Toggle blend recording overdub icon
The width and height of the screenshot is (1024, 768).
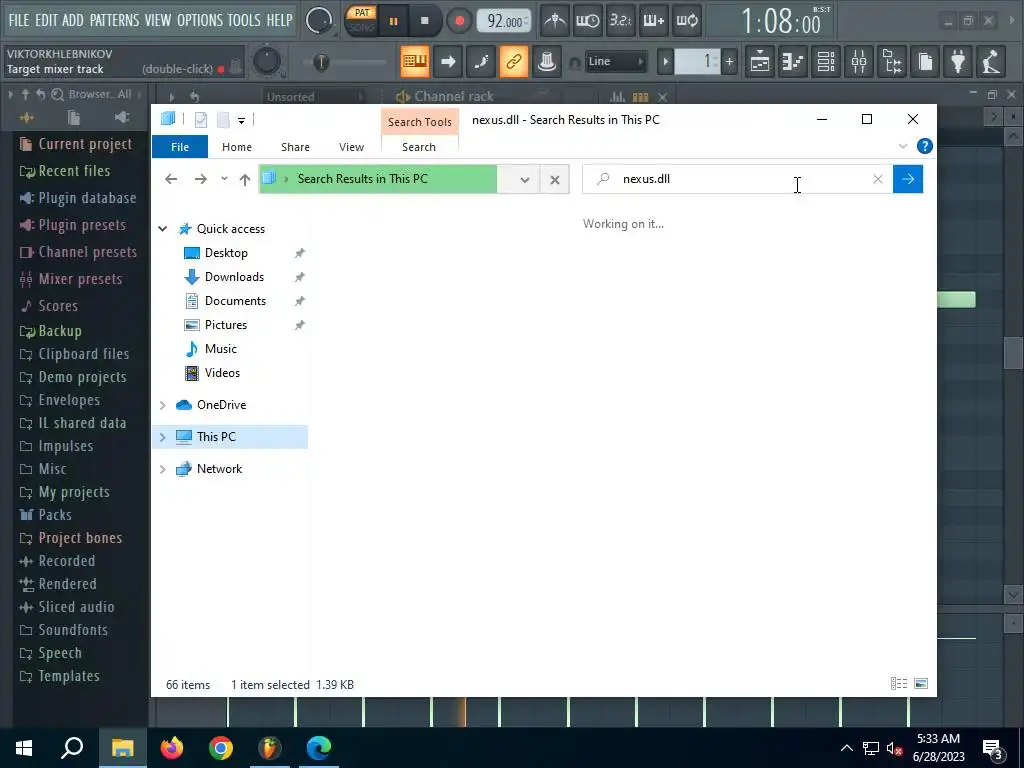[x=654, y=21]
